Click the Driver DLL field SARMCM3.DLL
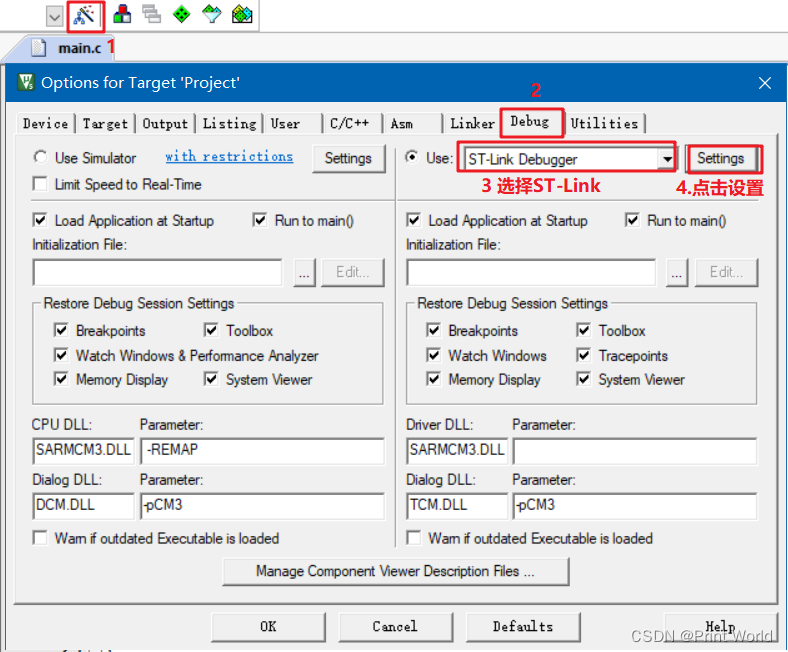The width and height of the screenshot is (788, 652). click(457, 450)
